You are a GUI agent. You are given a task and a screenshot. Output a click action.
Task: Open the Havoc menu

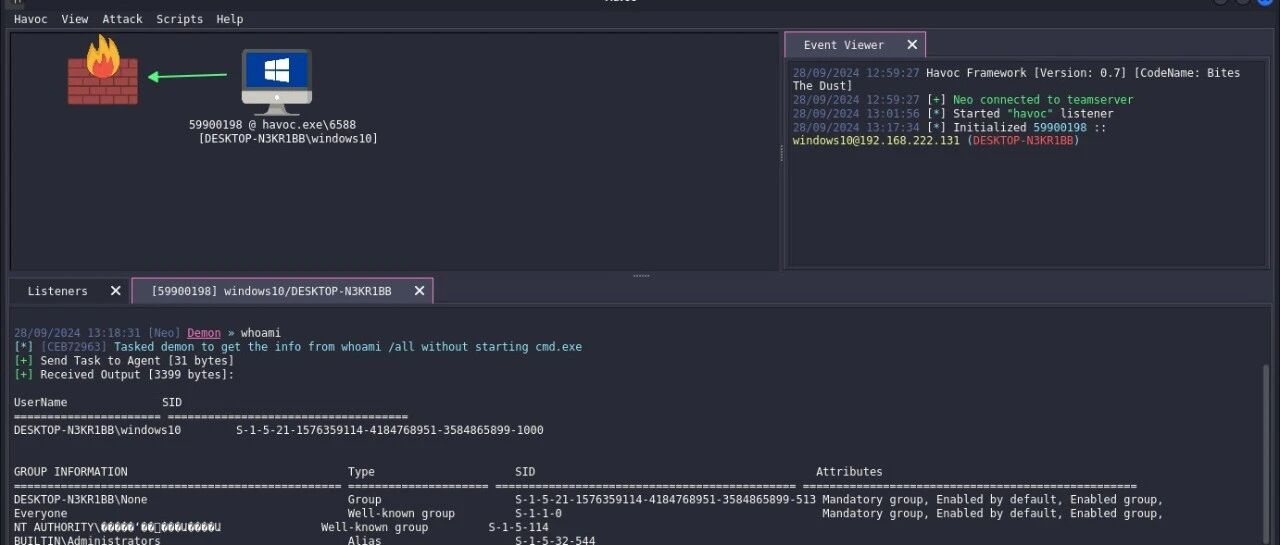tap(31, 19)
